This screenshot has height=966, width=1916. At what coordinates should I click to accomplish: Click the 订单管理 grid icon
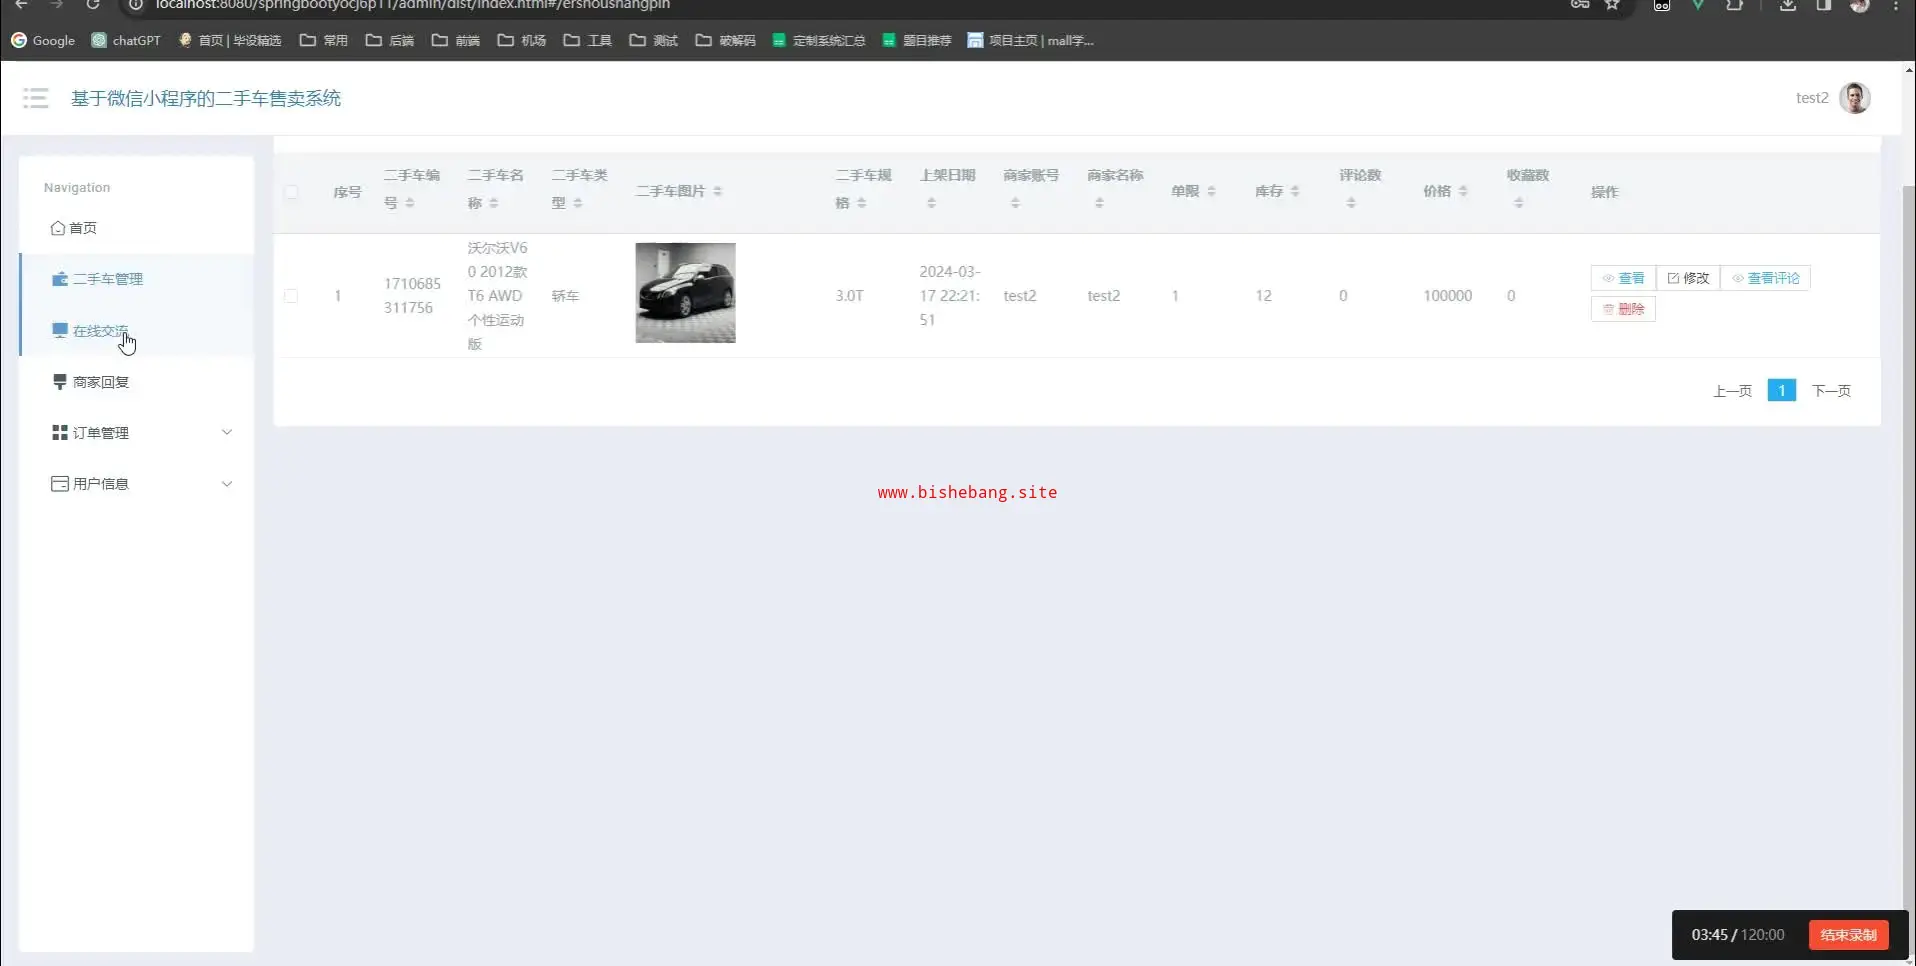60,433
